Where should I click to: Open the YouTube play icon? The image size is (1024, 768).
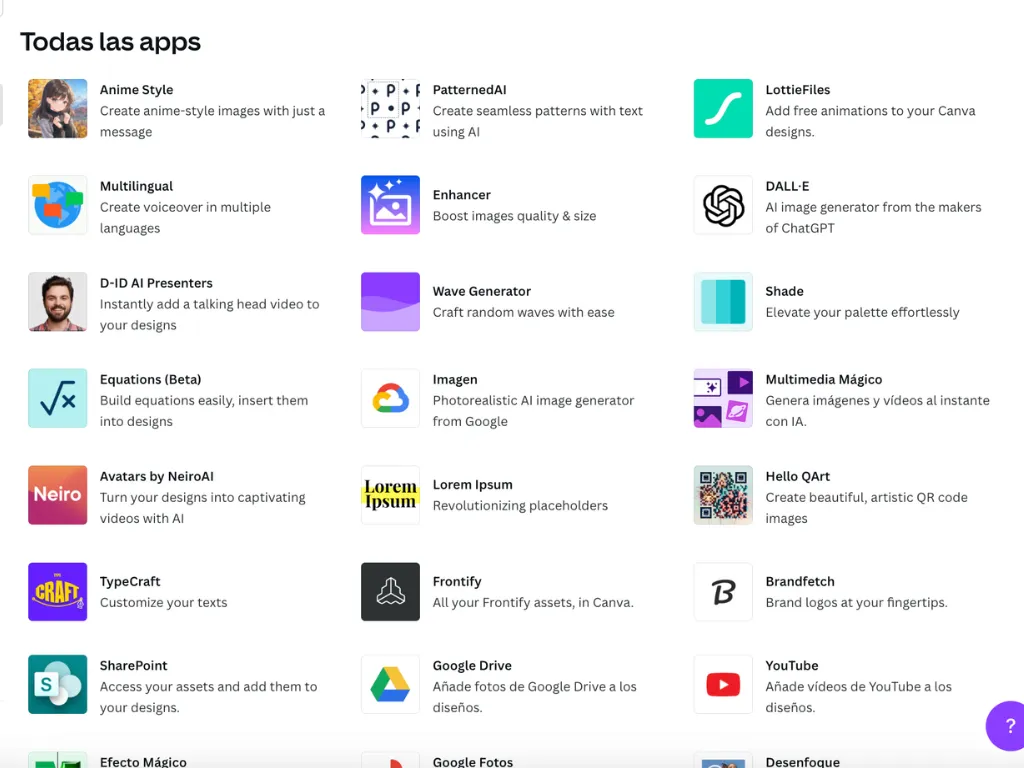pyautogui.click(x=723, y=684)
